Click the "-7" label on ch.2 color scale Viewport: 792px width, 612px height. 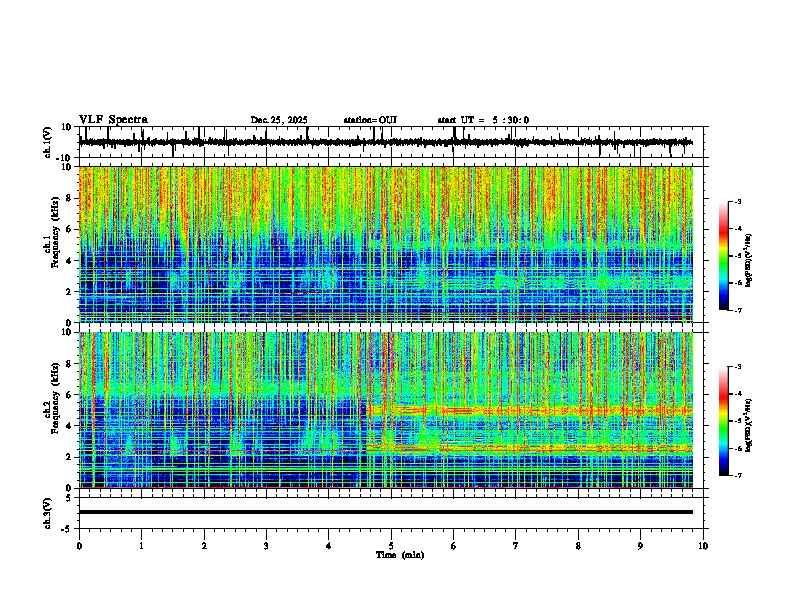pos(738,475)
